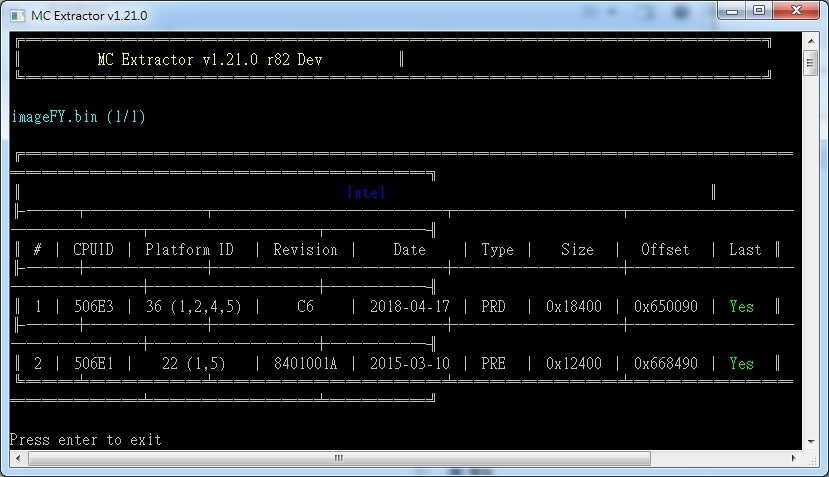Click offset value '0x668490'
This screenshot has height=477, width=829.
coord(666,363)
